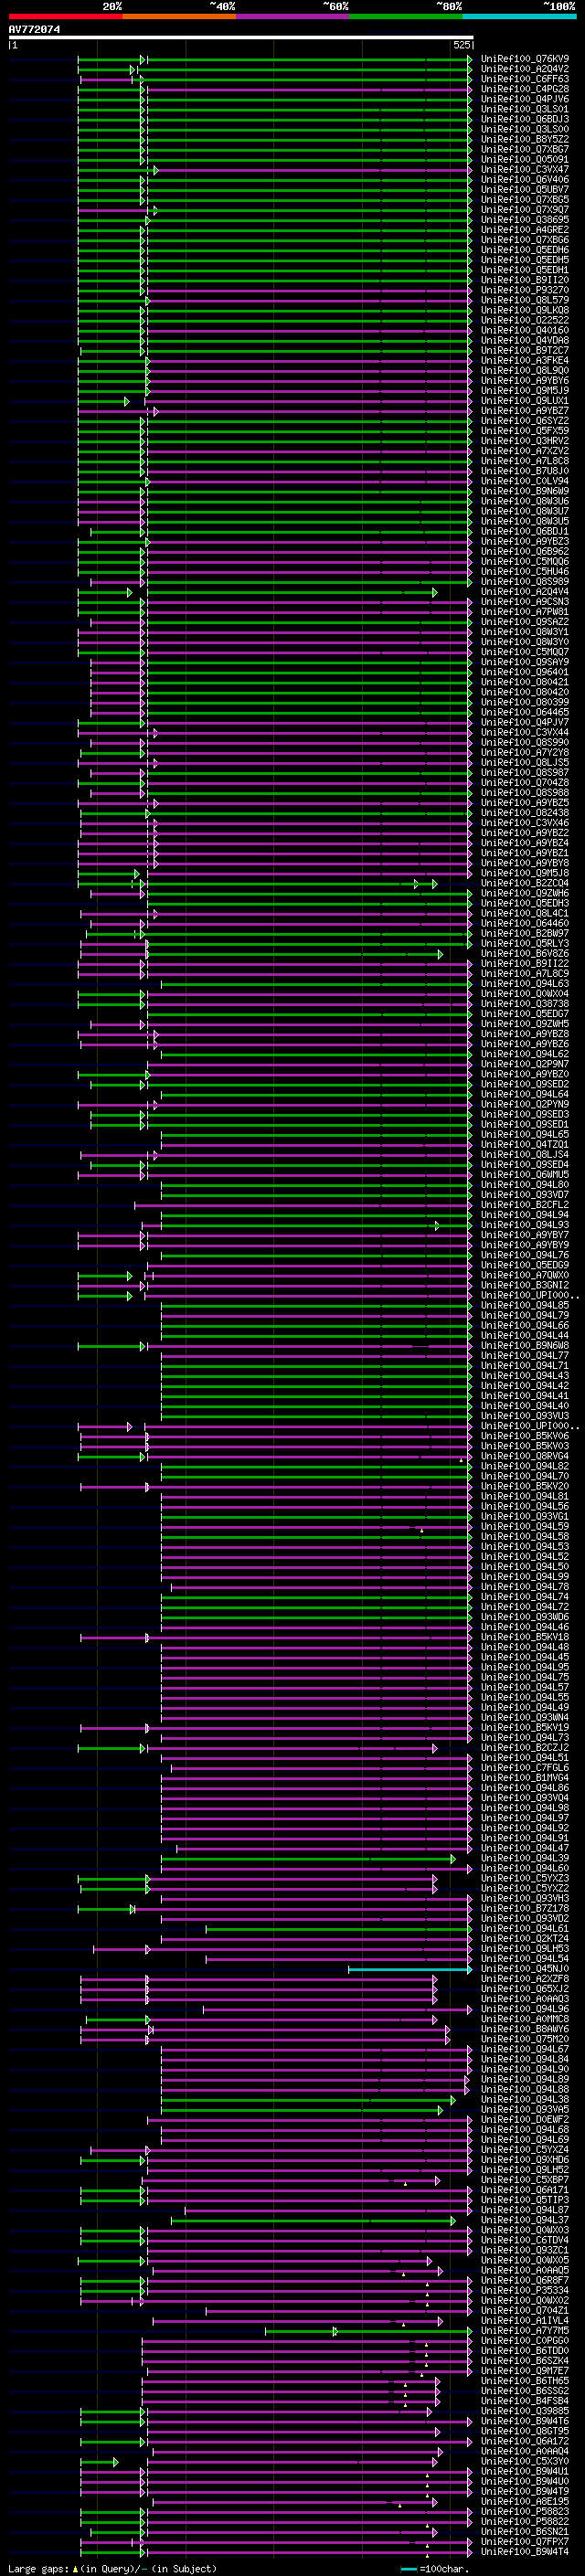585x2576 pixels.
Task: Select hit label UniRef100_C3VX47
Action: click(524, 170)
